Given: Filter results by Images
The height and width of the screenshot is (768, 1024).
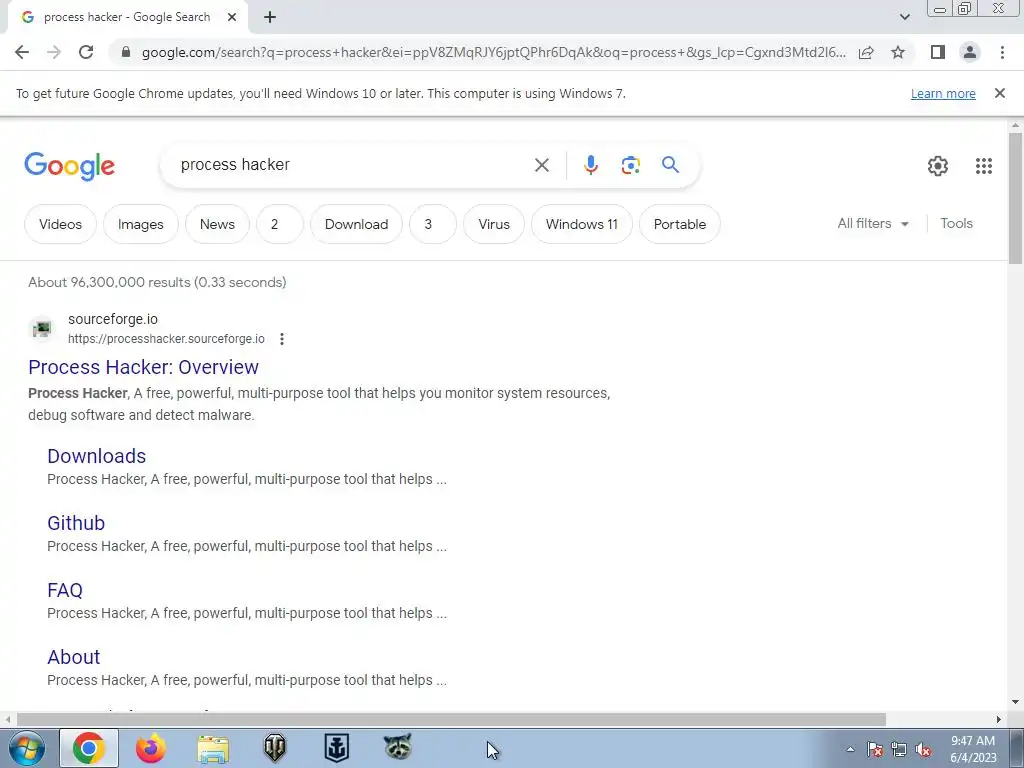Looking at the screenshot, I should [140, 224].
